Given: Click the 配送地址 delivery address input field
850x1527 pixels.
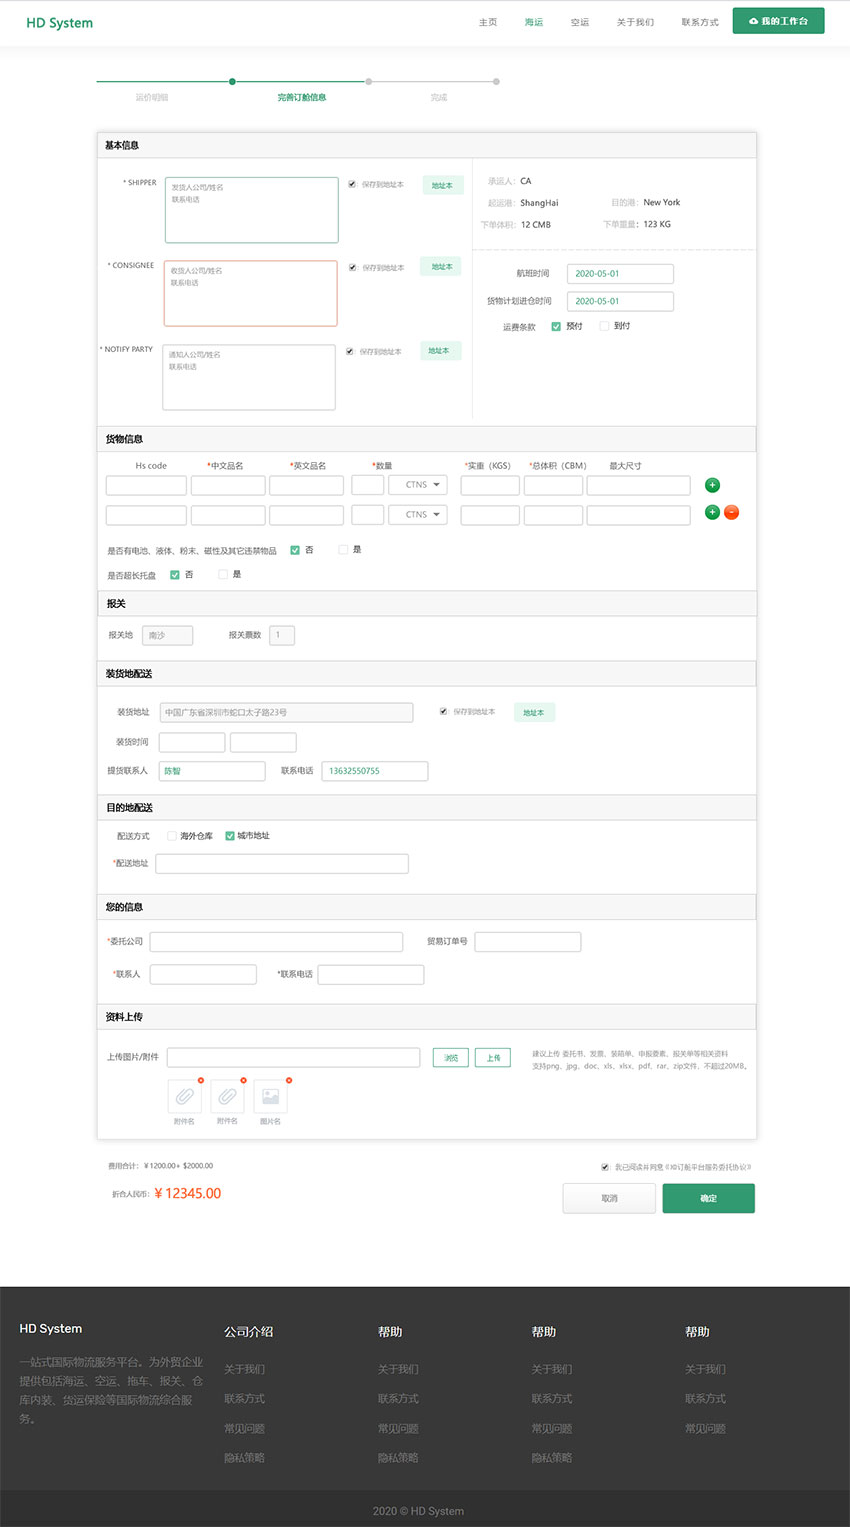Looking at the screenshot, I should click(282, 864).
